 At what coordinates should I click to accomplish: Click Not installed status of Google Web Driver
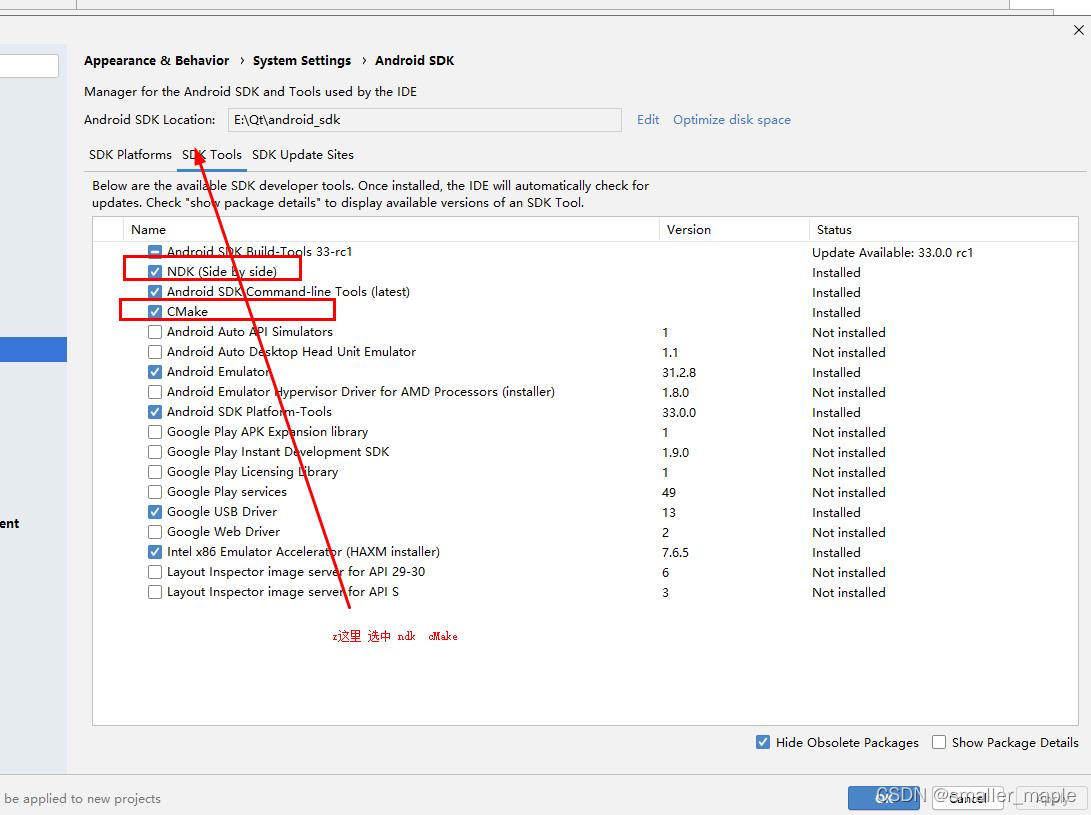coord(849,532)
